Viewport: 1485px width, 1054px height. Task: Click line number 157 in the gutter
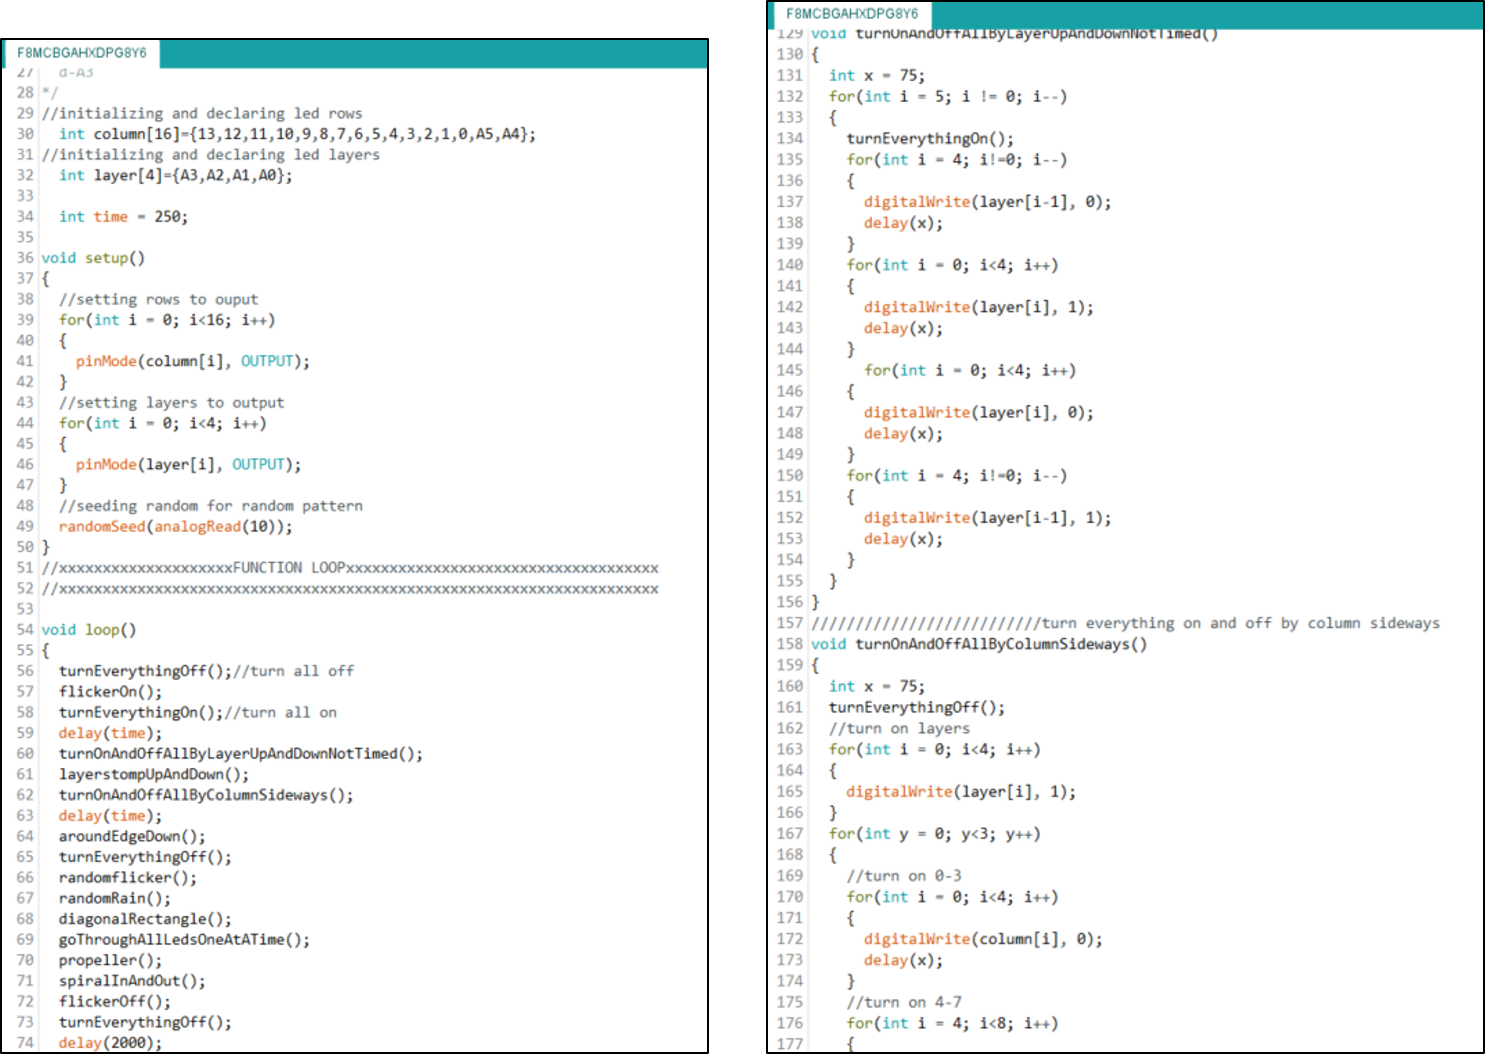click(790, 623)
